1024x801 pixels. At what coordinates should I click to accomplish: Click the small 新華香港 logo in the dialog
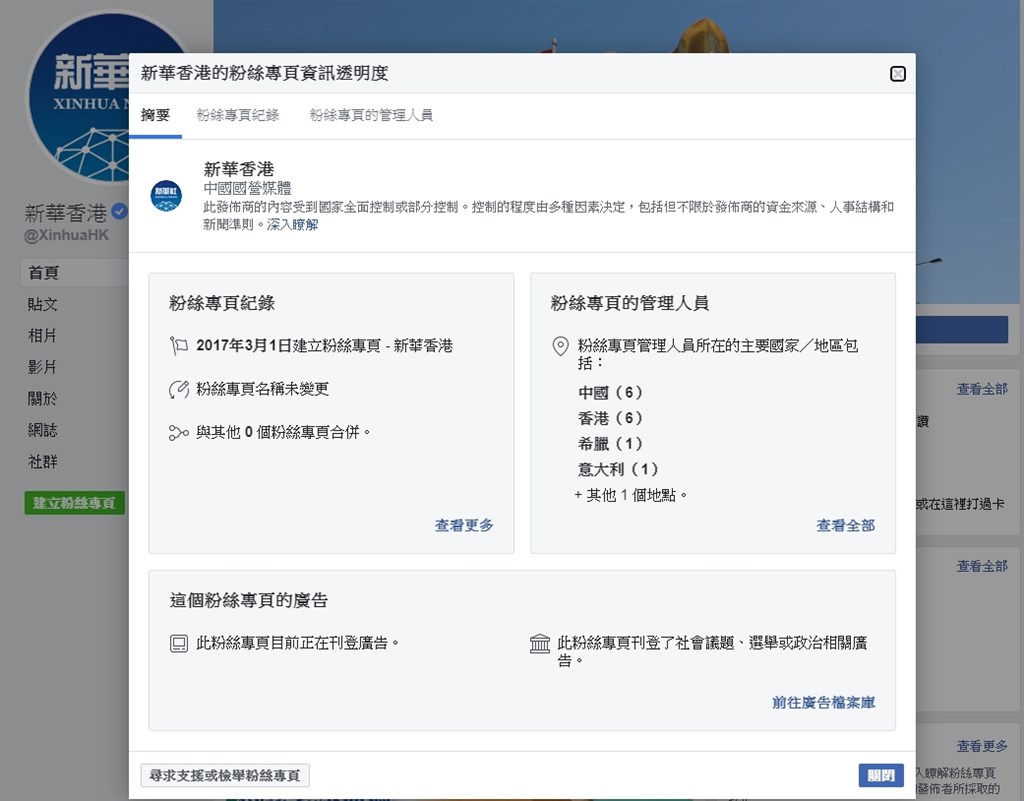[166, 196]
